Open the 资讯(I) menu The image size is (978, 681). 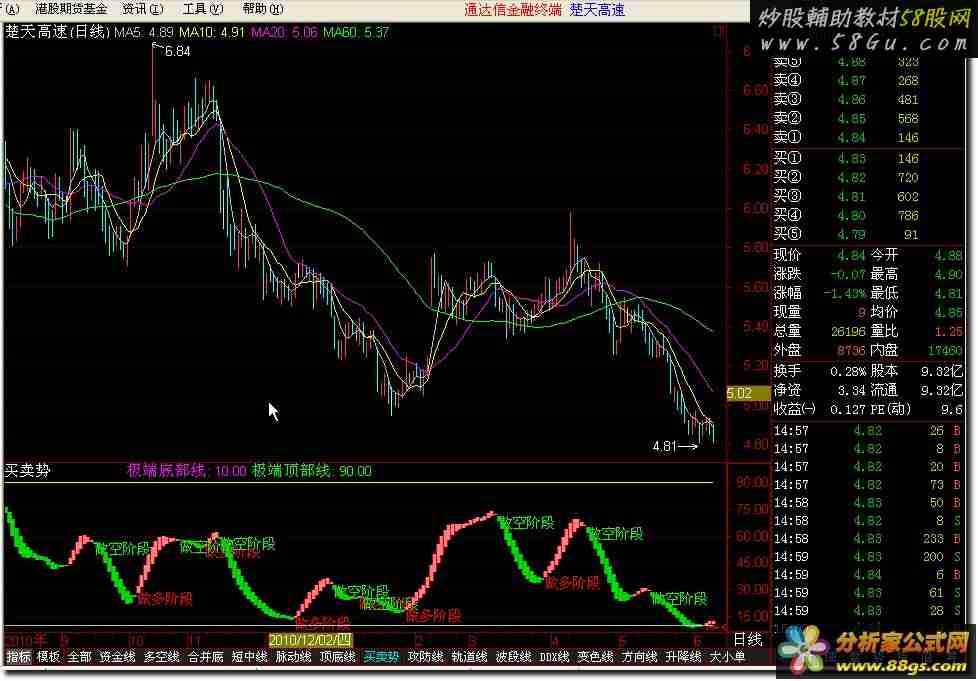coord(143,9)
